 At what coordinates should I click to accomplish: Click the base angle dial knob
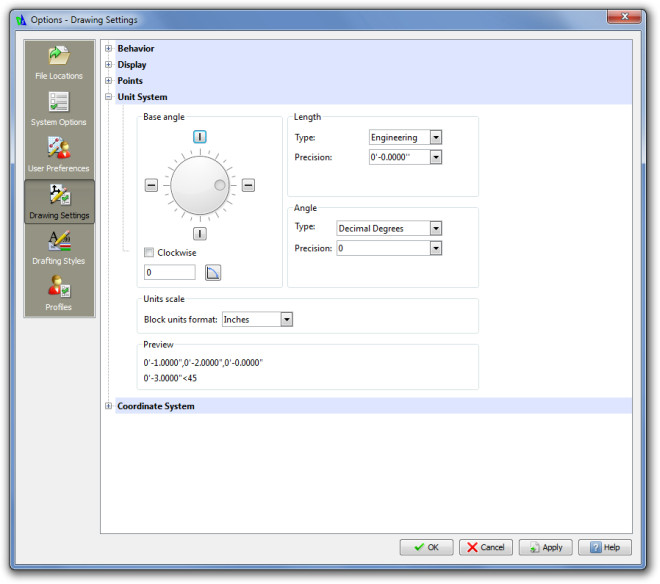[200, 185]
